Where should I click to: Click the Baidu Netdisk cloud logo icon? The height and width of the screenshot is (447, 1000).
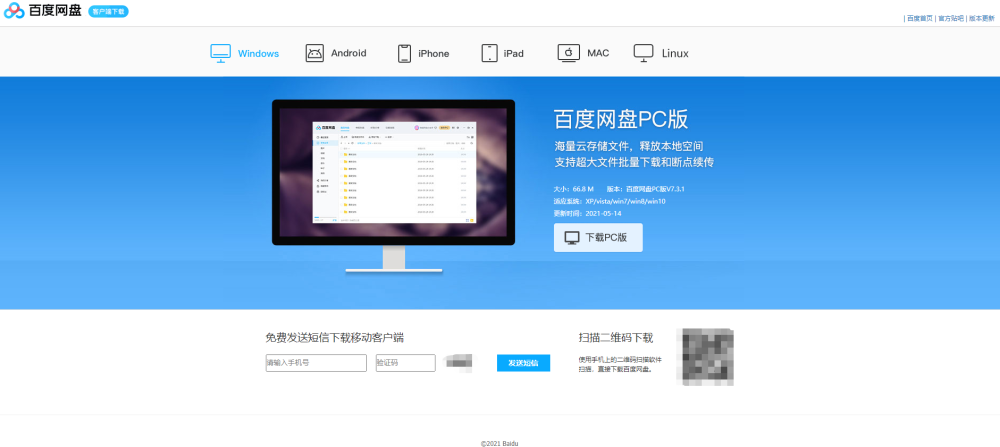coord(14,11)
